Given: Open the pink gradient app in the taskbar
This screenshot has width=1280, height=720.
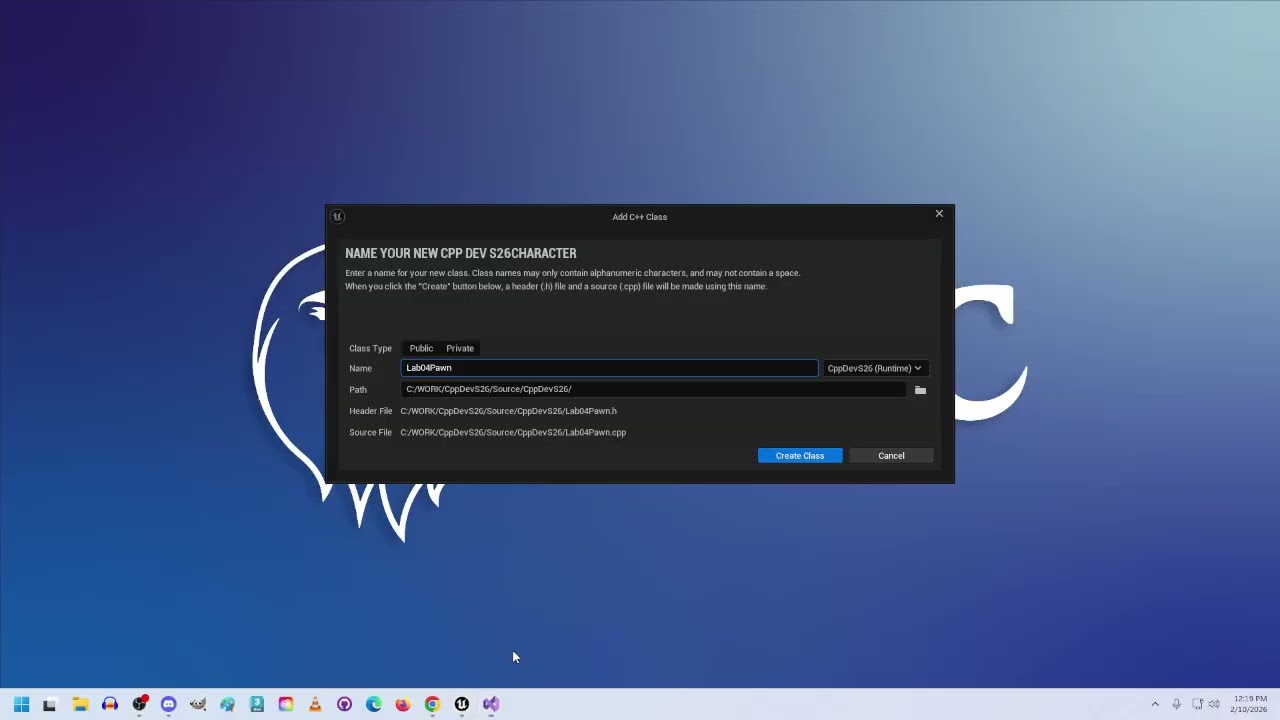Looking at the screenshot, I should point(286,704).
